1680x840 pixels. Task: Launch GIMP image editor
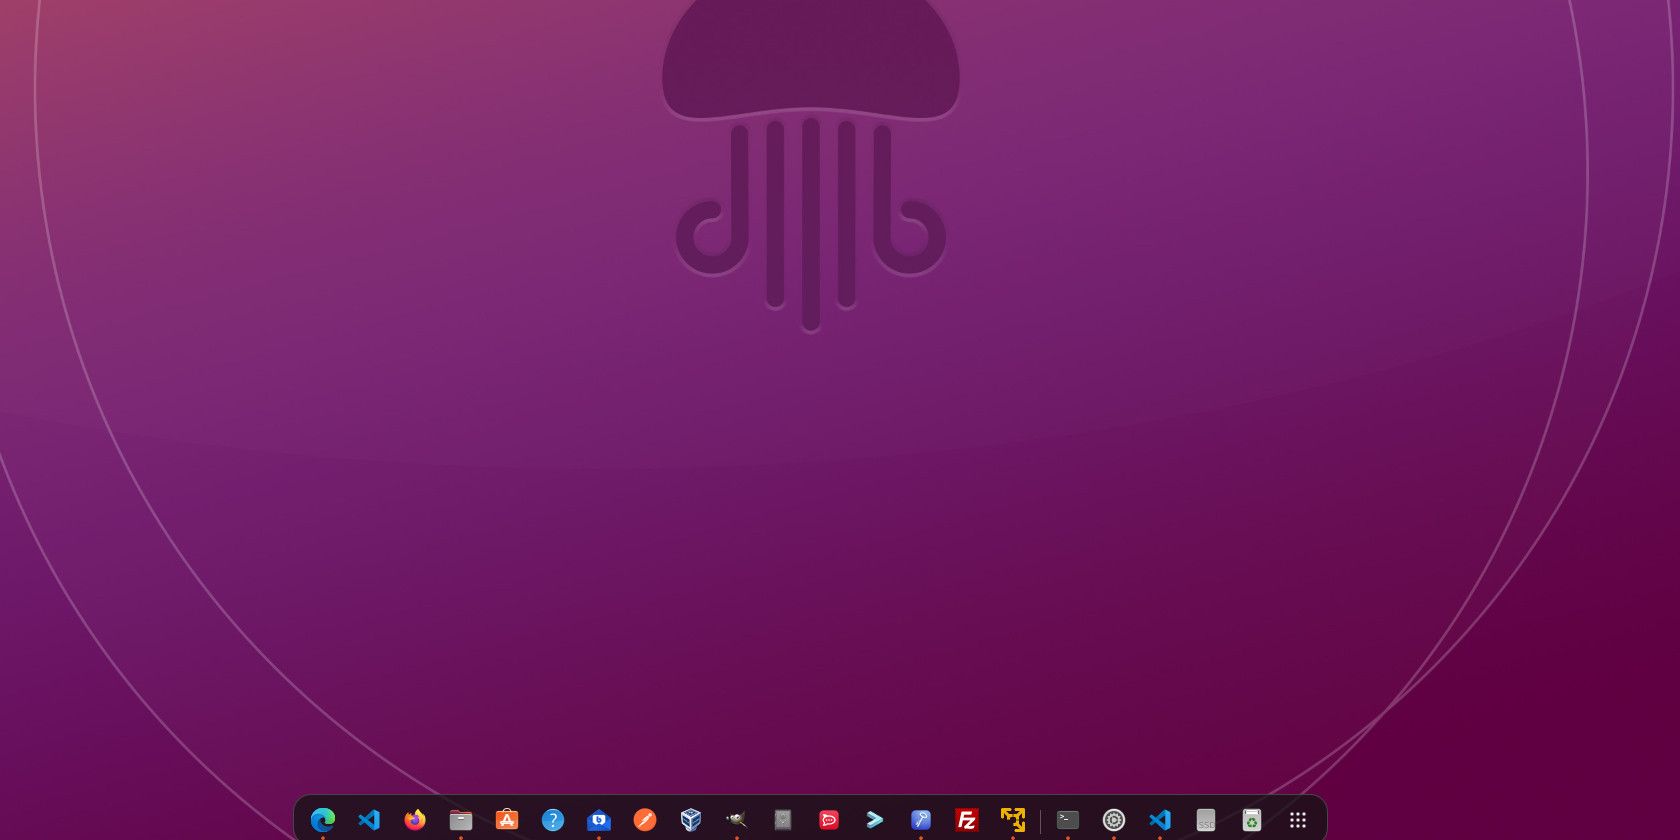737,820
